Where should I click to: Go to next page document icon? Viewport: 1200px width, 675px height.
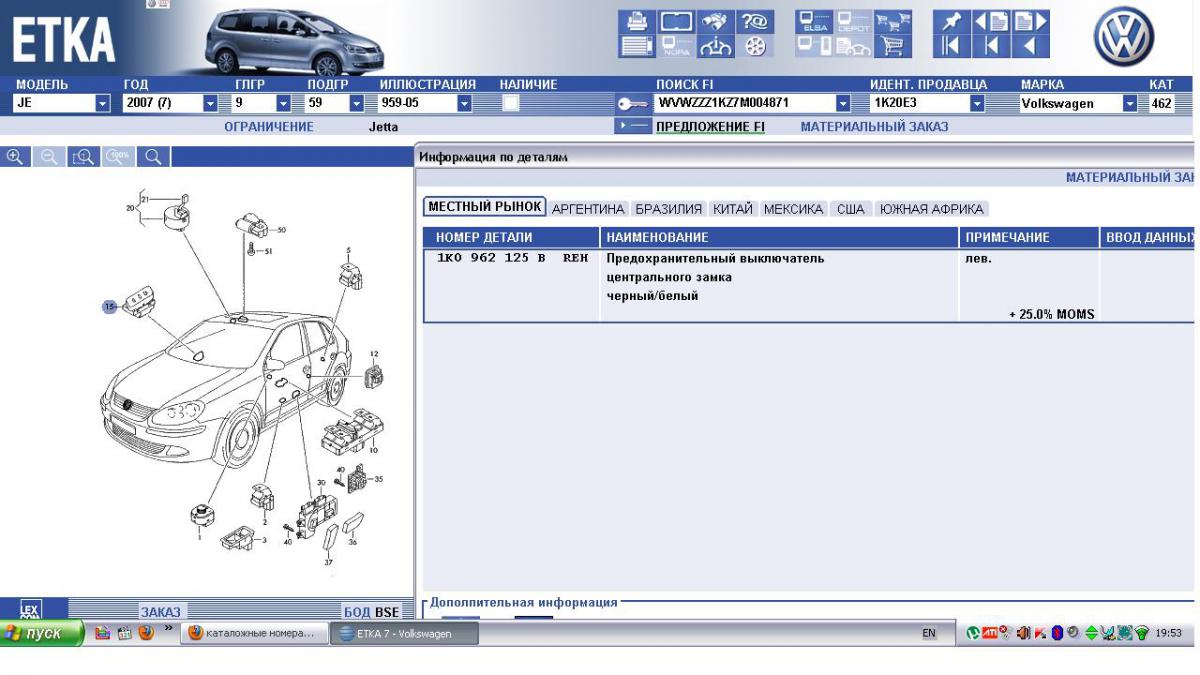(x=1031, y=22)
